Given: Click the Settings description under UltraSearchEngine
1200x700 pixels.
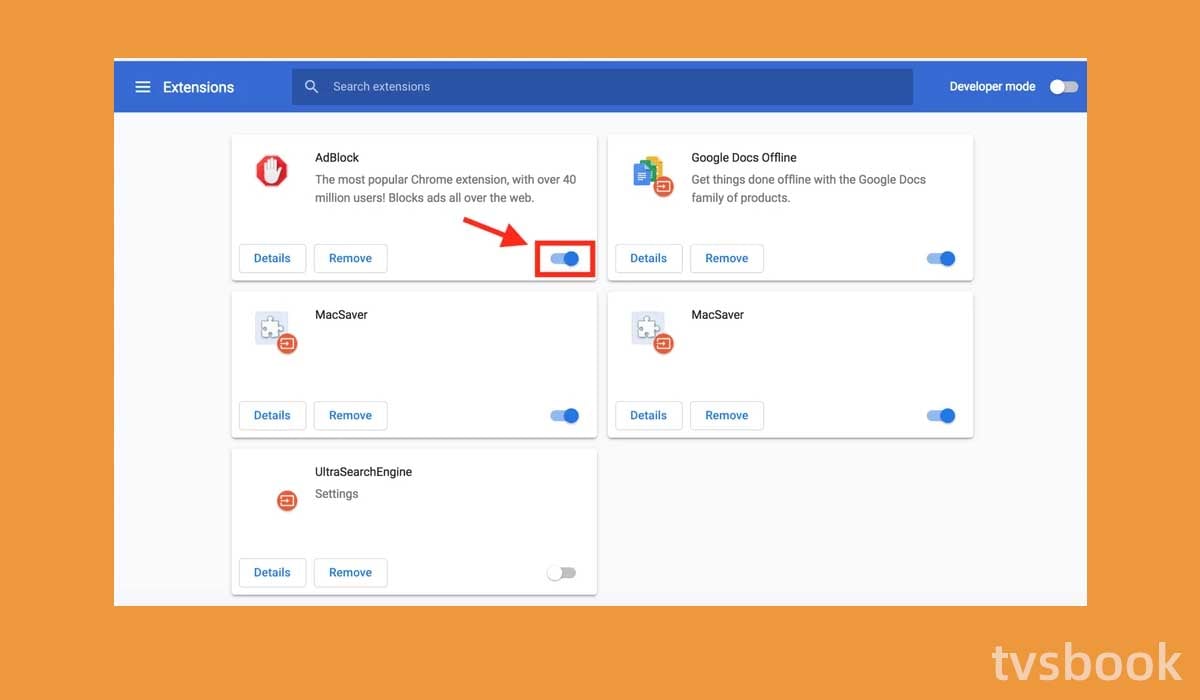Looking at the screenshot, I should coord(336,494).
